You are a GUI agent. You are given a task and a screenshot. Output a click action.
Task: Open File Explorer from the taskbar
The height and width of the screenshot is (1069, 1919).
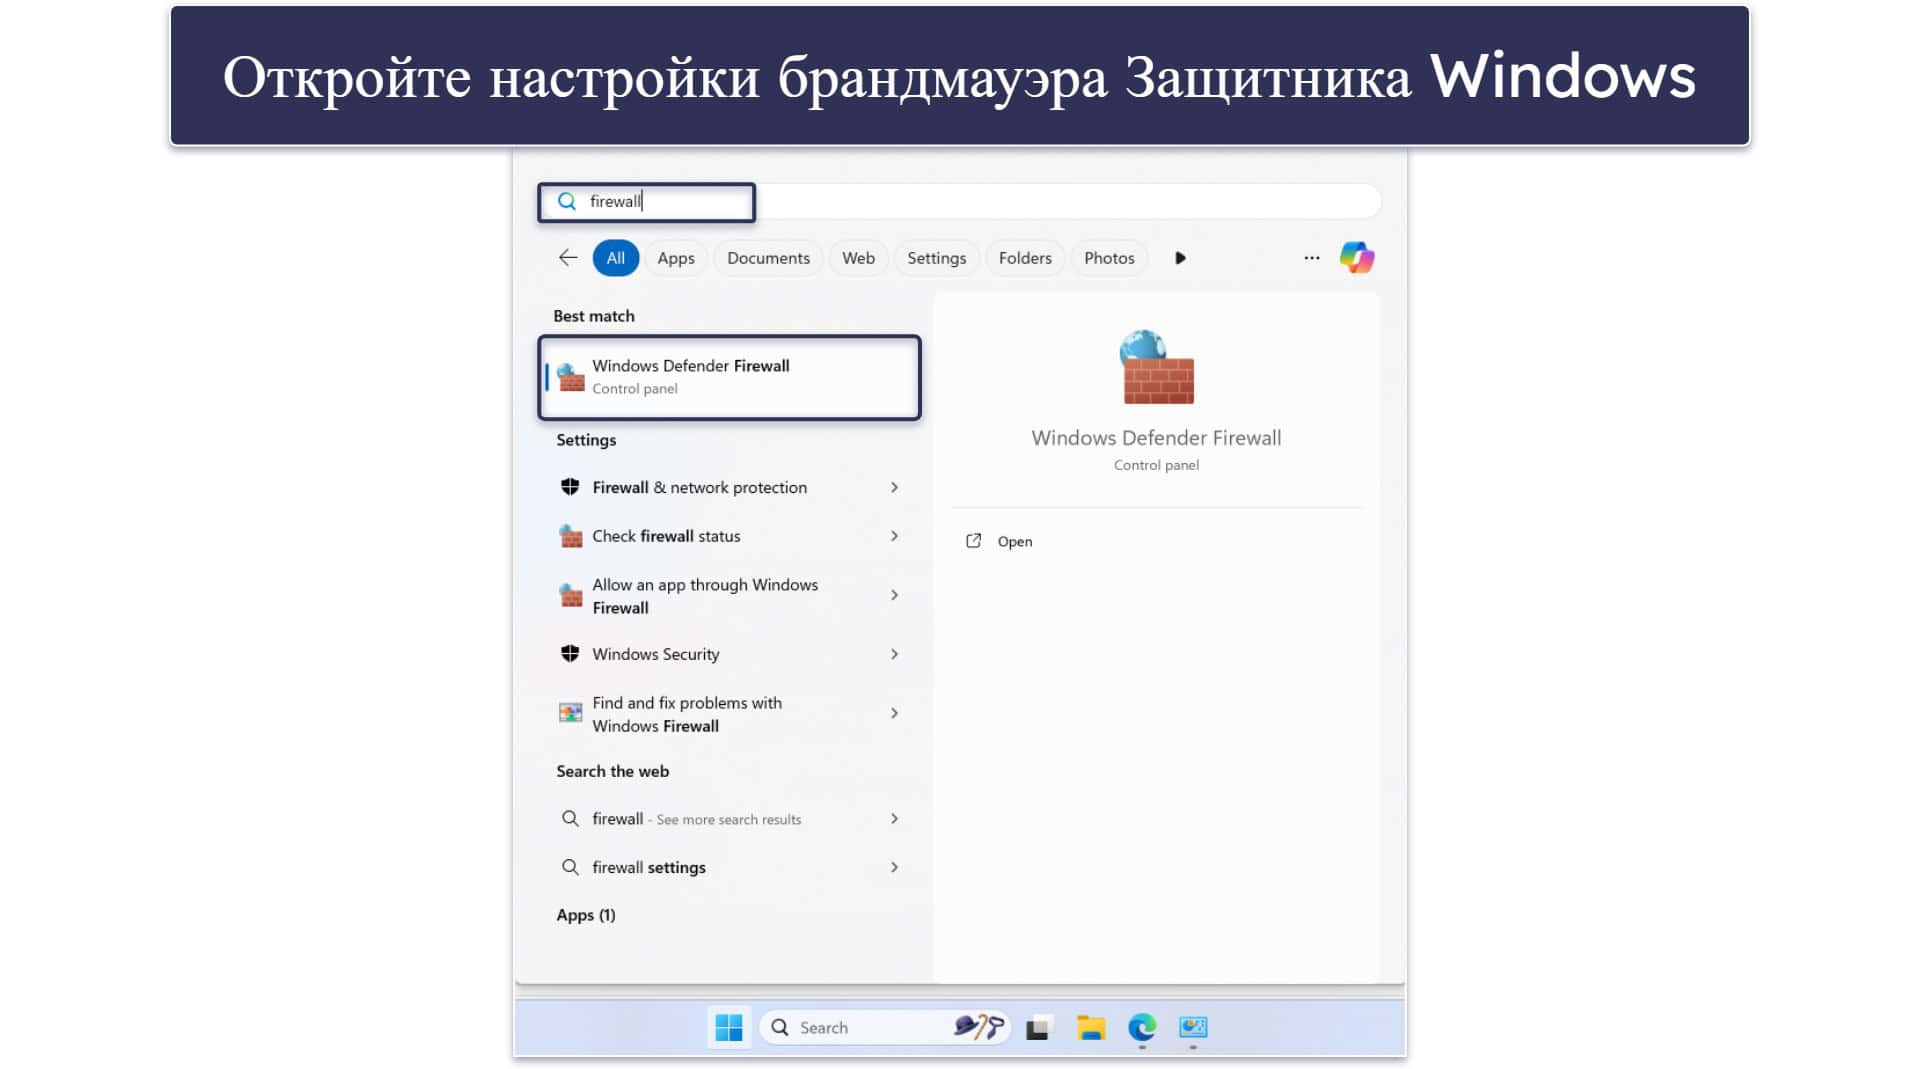(x=1091, y=1027)
